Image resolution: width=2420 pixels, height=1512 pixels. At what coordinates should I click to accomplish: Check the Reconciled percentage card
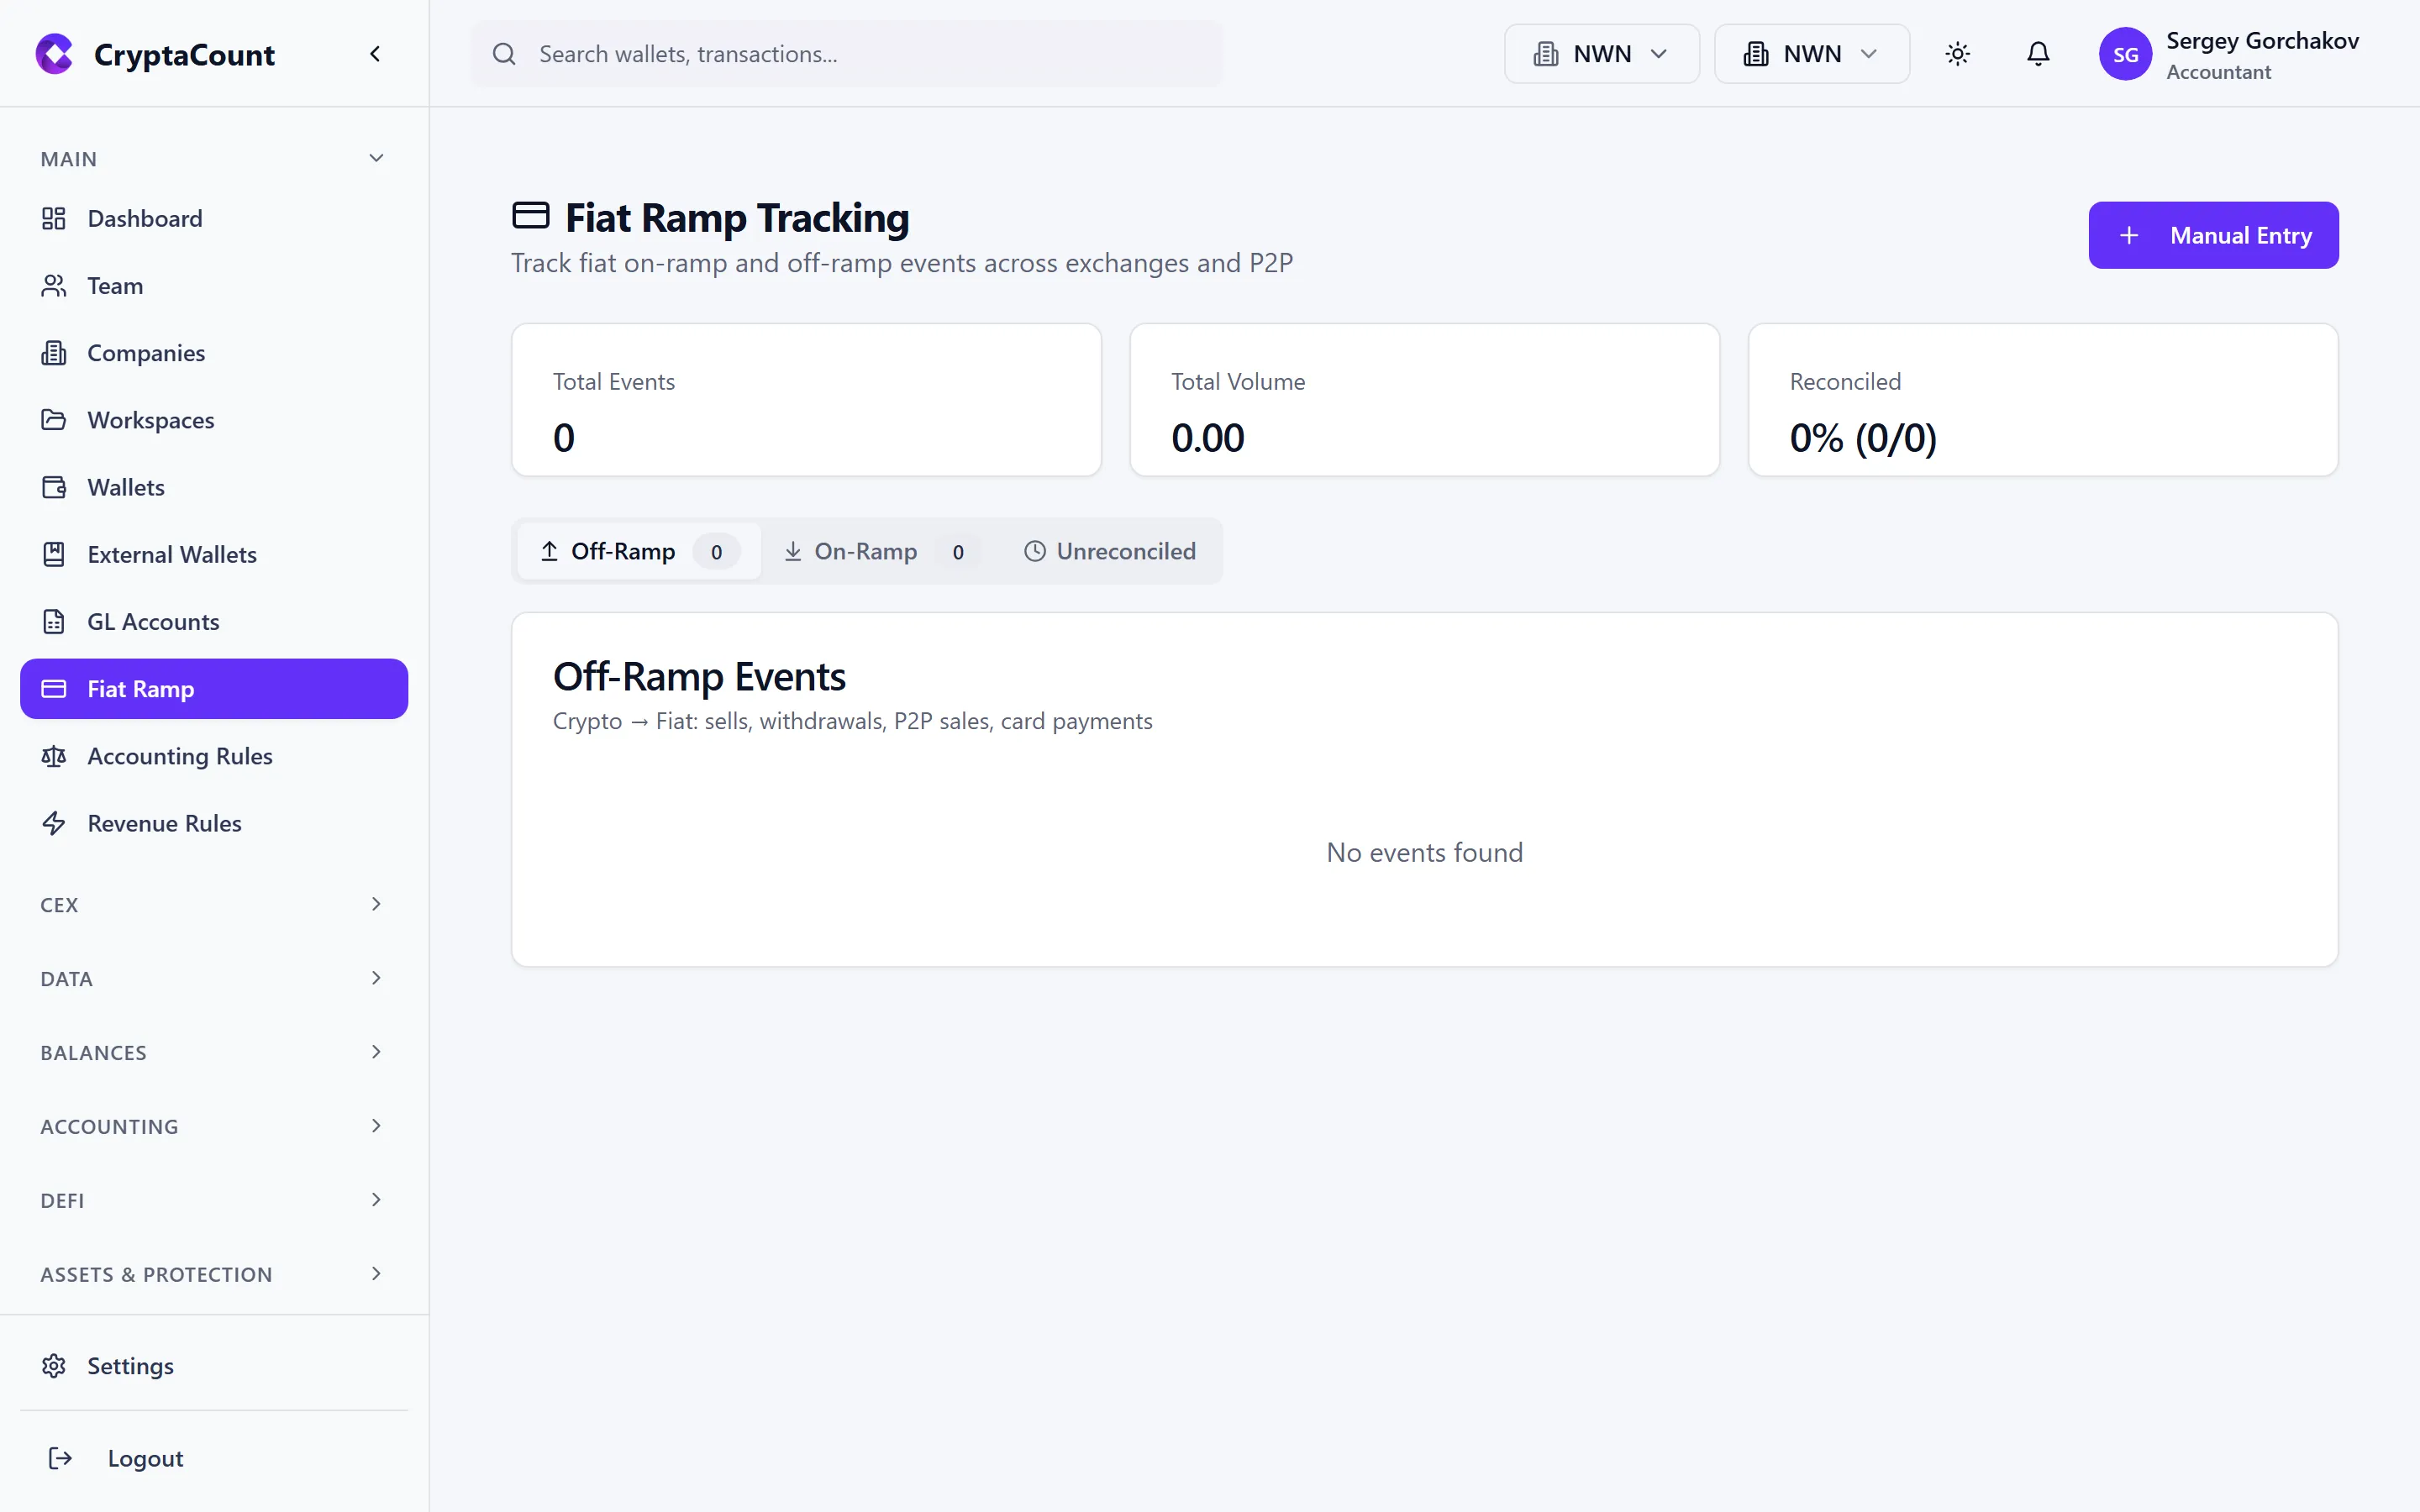[2042, 400]
